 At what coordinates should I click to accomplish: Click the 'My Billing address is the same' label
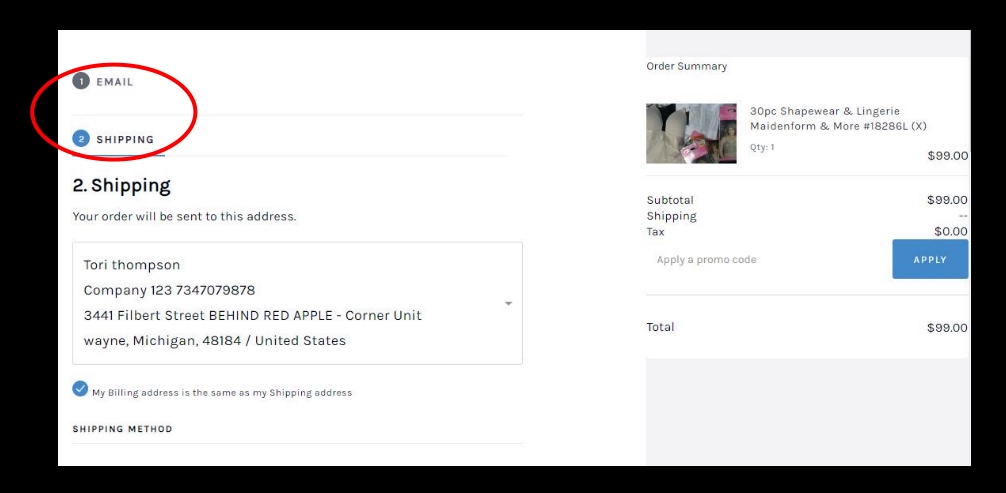pyautogui.click(x=222, y=393)
